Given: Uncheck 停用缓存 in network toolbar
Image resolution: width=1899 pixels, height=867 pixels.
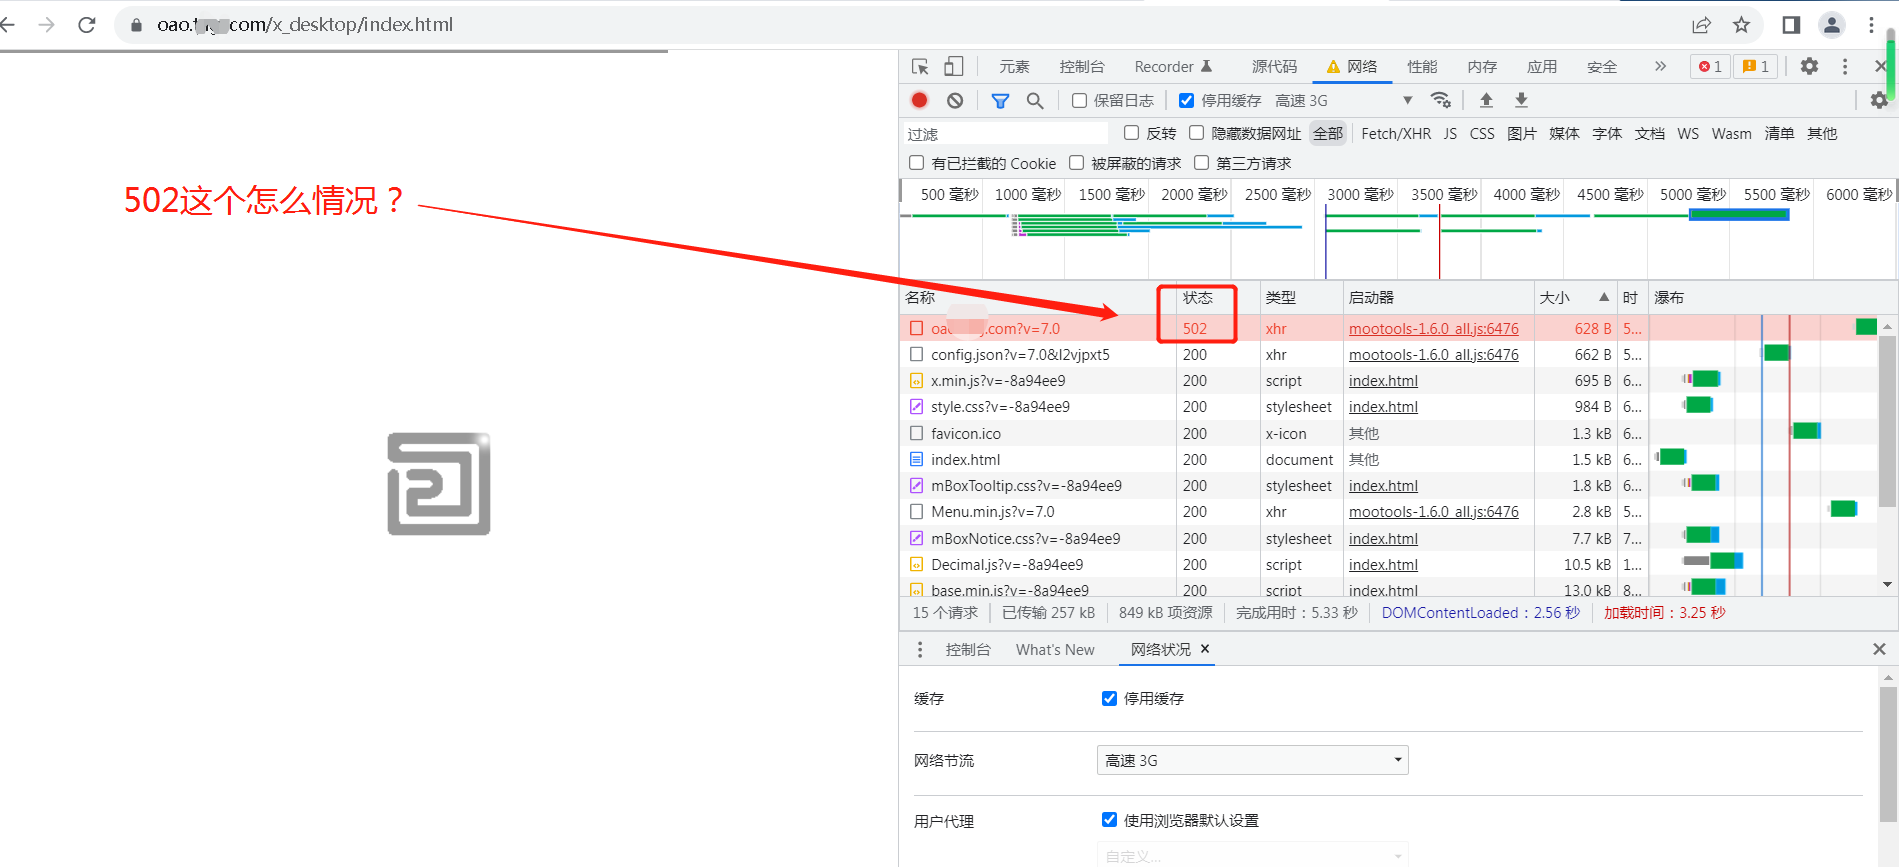Looking at the screenshot, I should point(1186,100).
